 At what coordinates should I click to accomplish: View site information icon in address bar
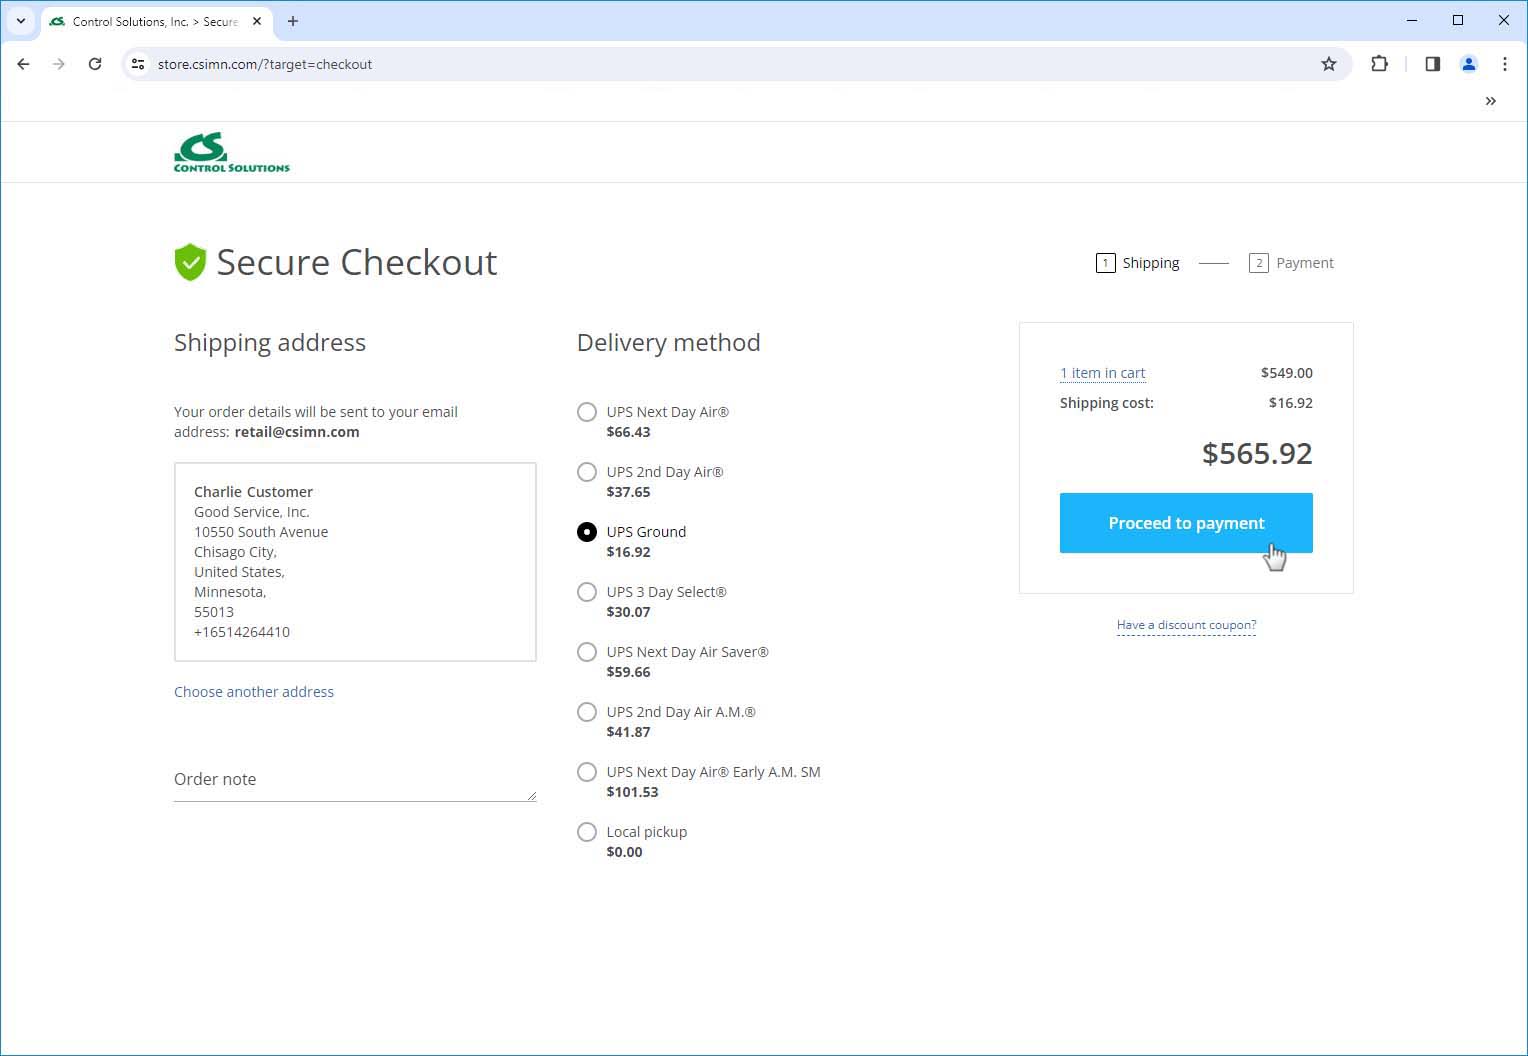click(139, 64)
